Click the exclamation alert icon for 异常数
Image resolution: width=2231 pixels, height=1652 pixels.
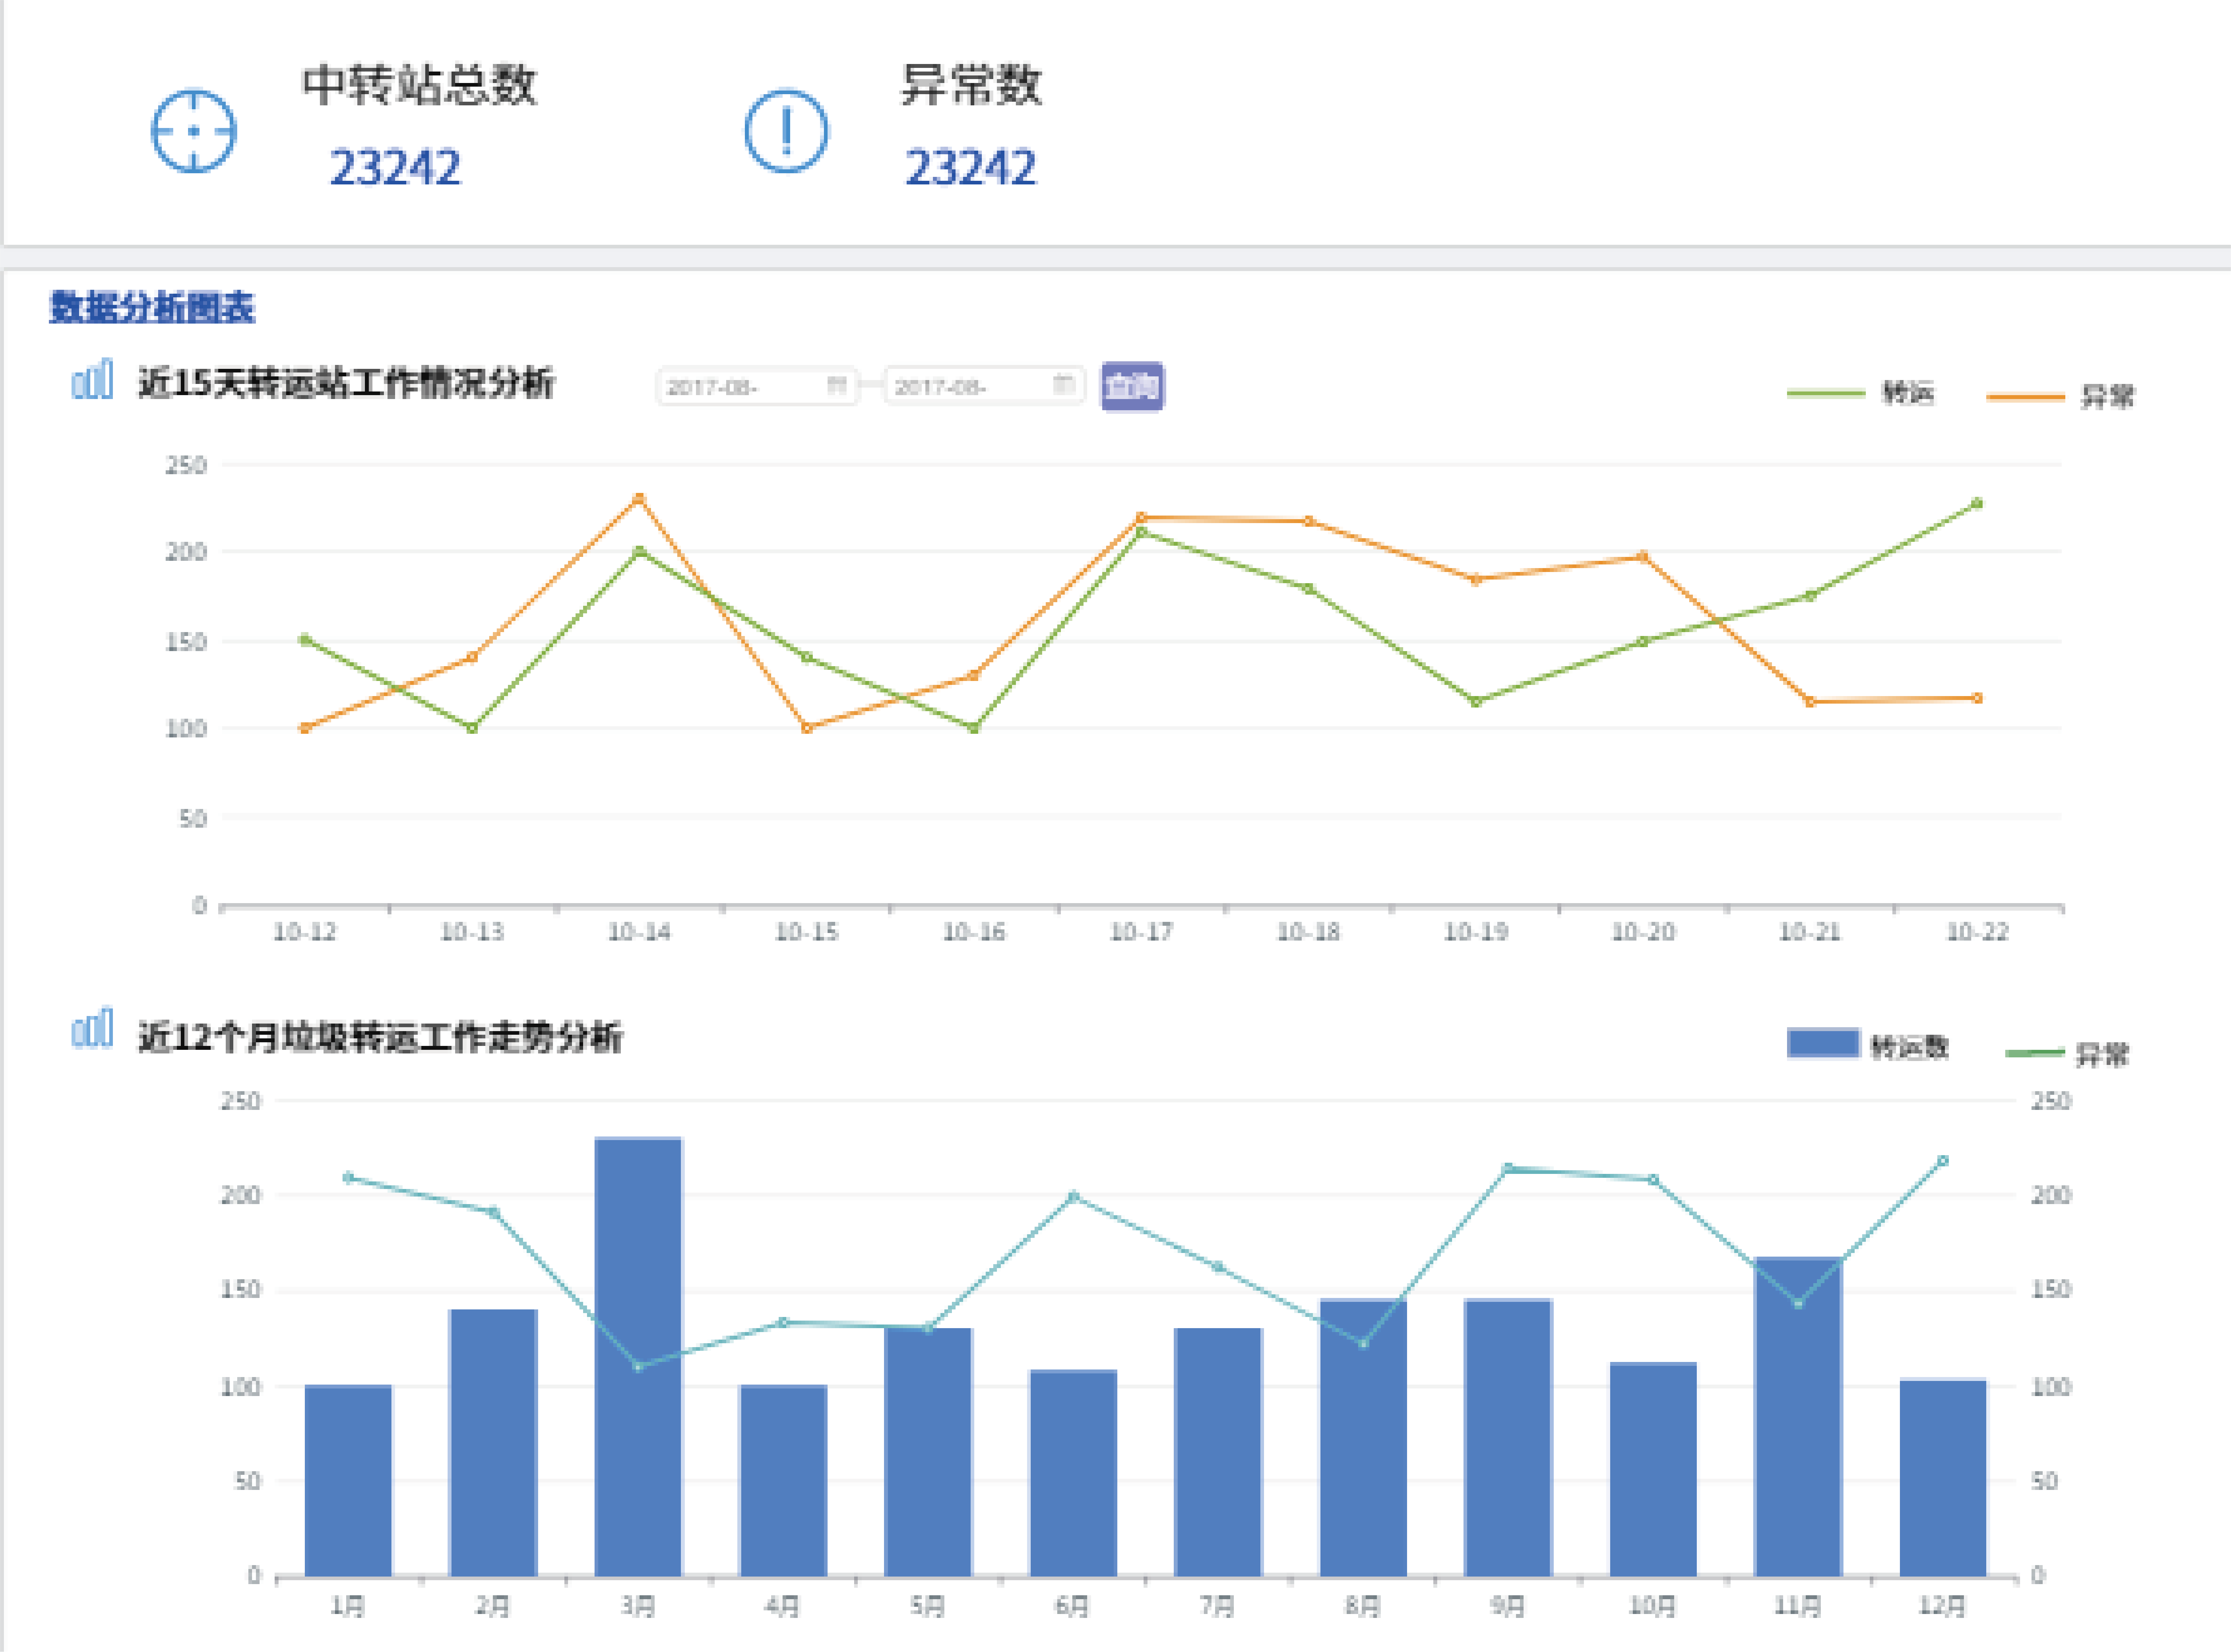(786, 131)
